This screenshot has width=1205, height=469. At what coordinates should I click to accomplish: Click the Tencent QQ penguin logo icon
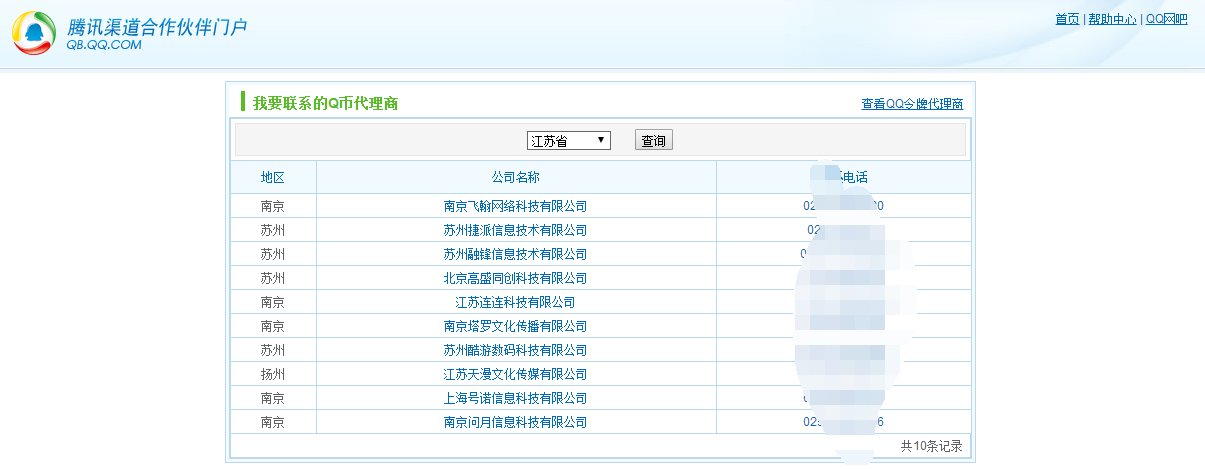tap(34, 33)
